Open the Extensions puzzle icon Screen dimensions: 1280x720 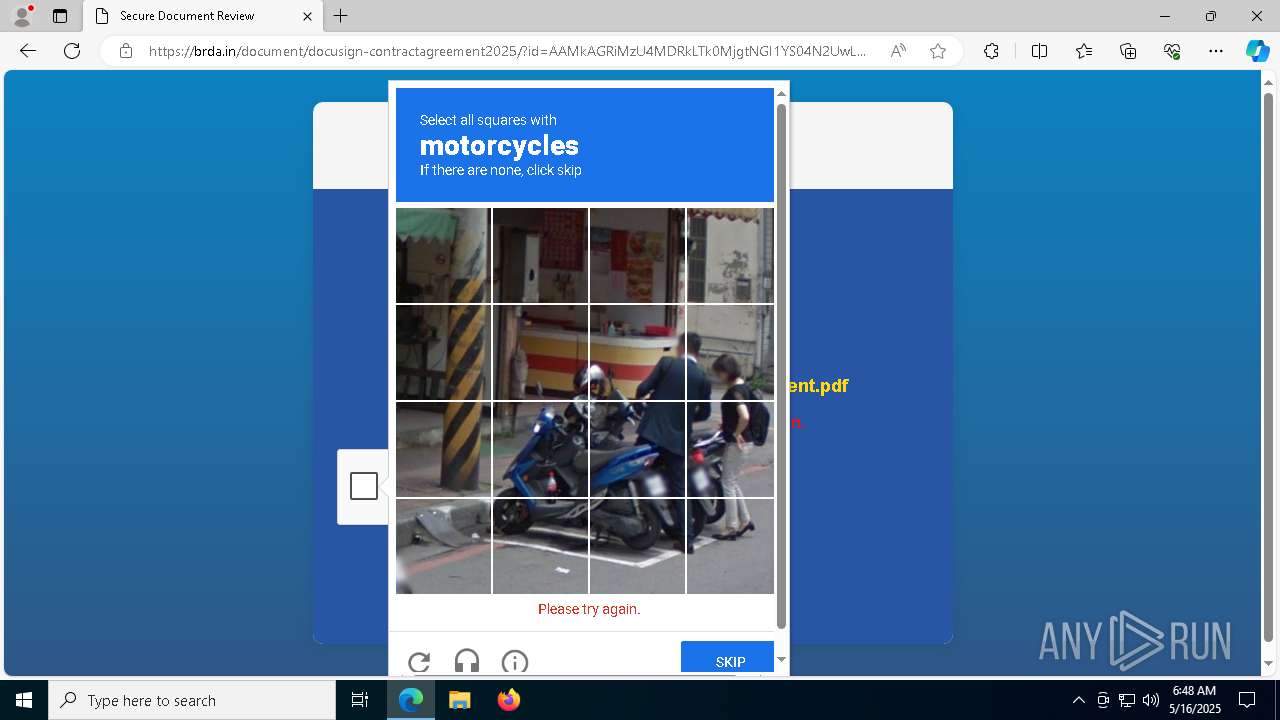tap(991, 51)
